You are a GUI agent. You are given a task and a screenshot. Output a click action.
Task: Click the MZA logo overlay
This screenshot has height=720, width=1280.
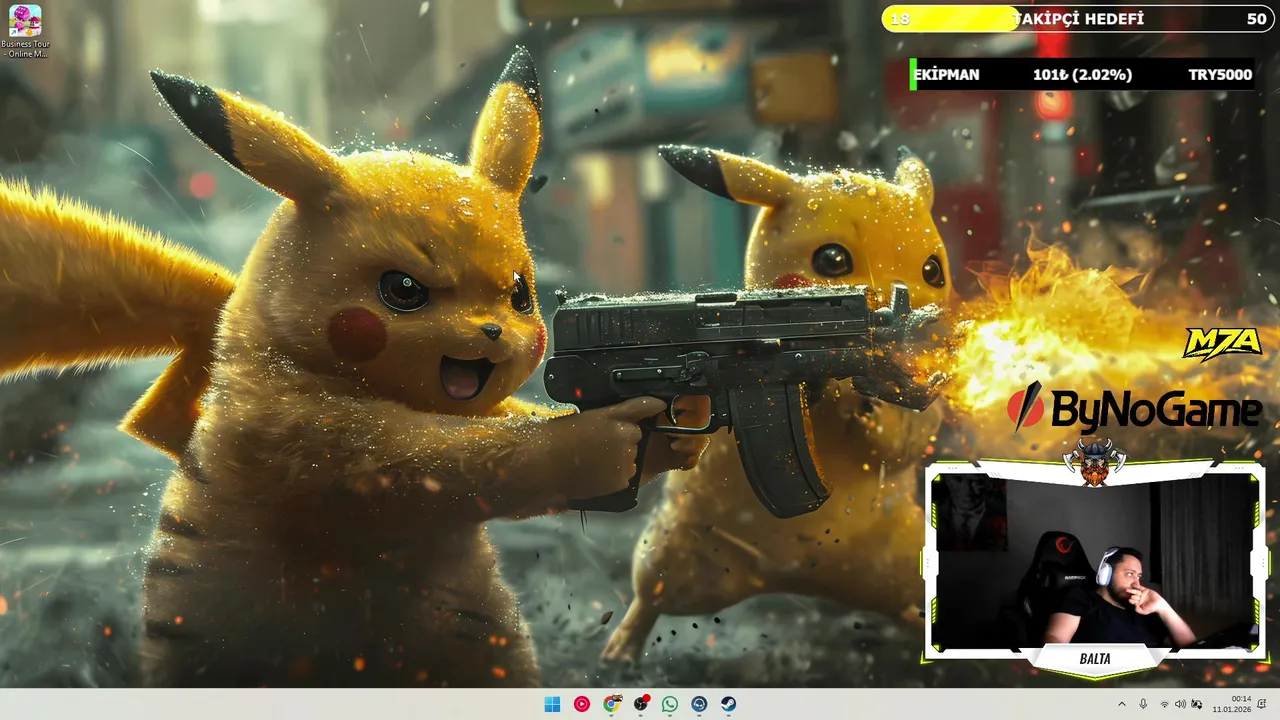(1222, 343)
